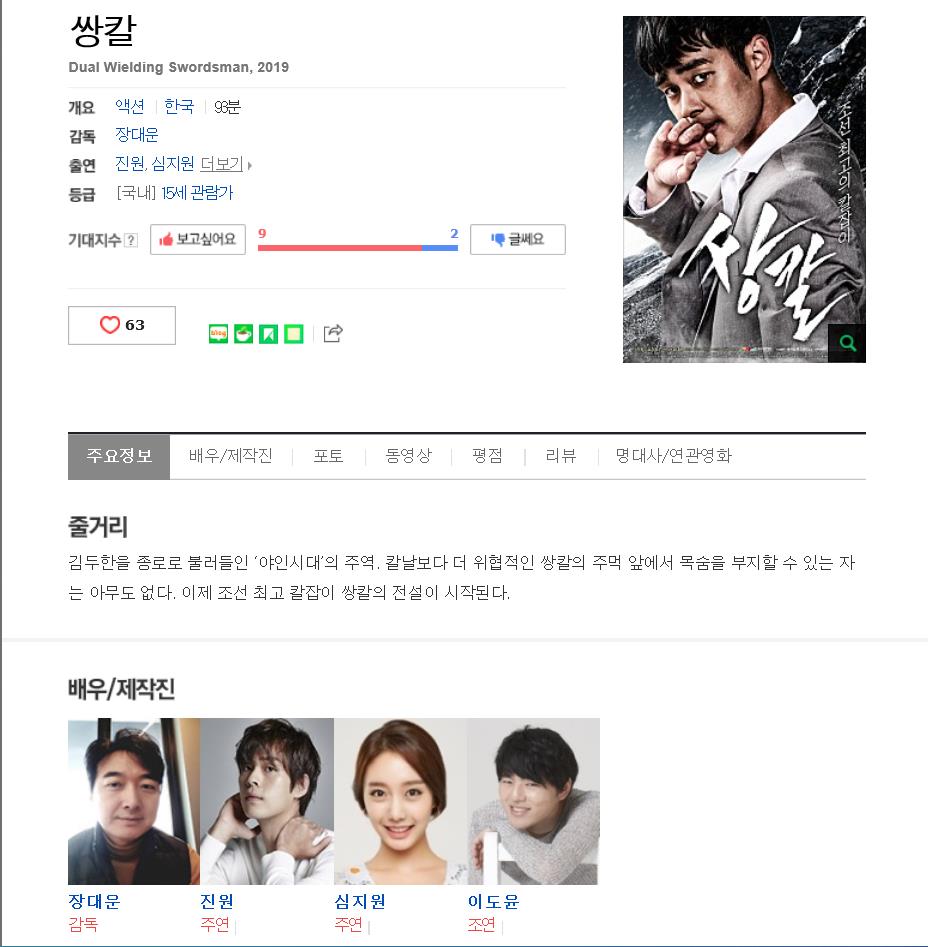
Task: Open 심지원 actress photo thumbnail
Action: click(x=400, y=801)
